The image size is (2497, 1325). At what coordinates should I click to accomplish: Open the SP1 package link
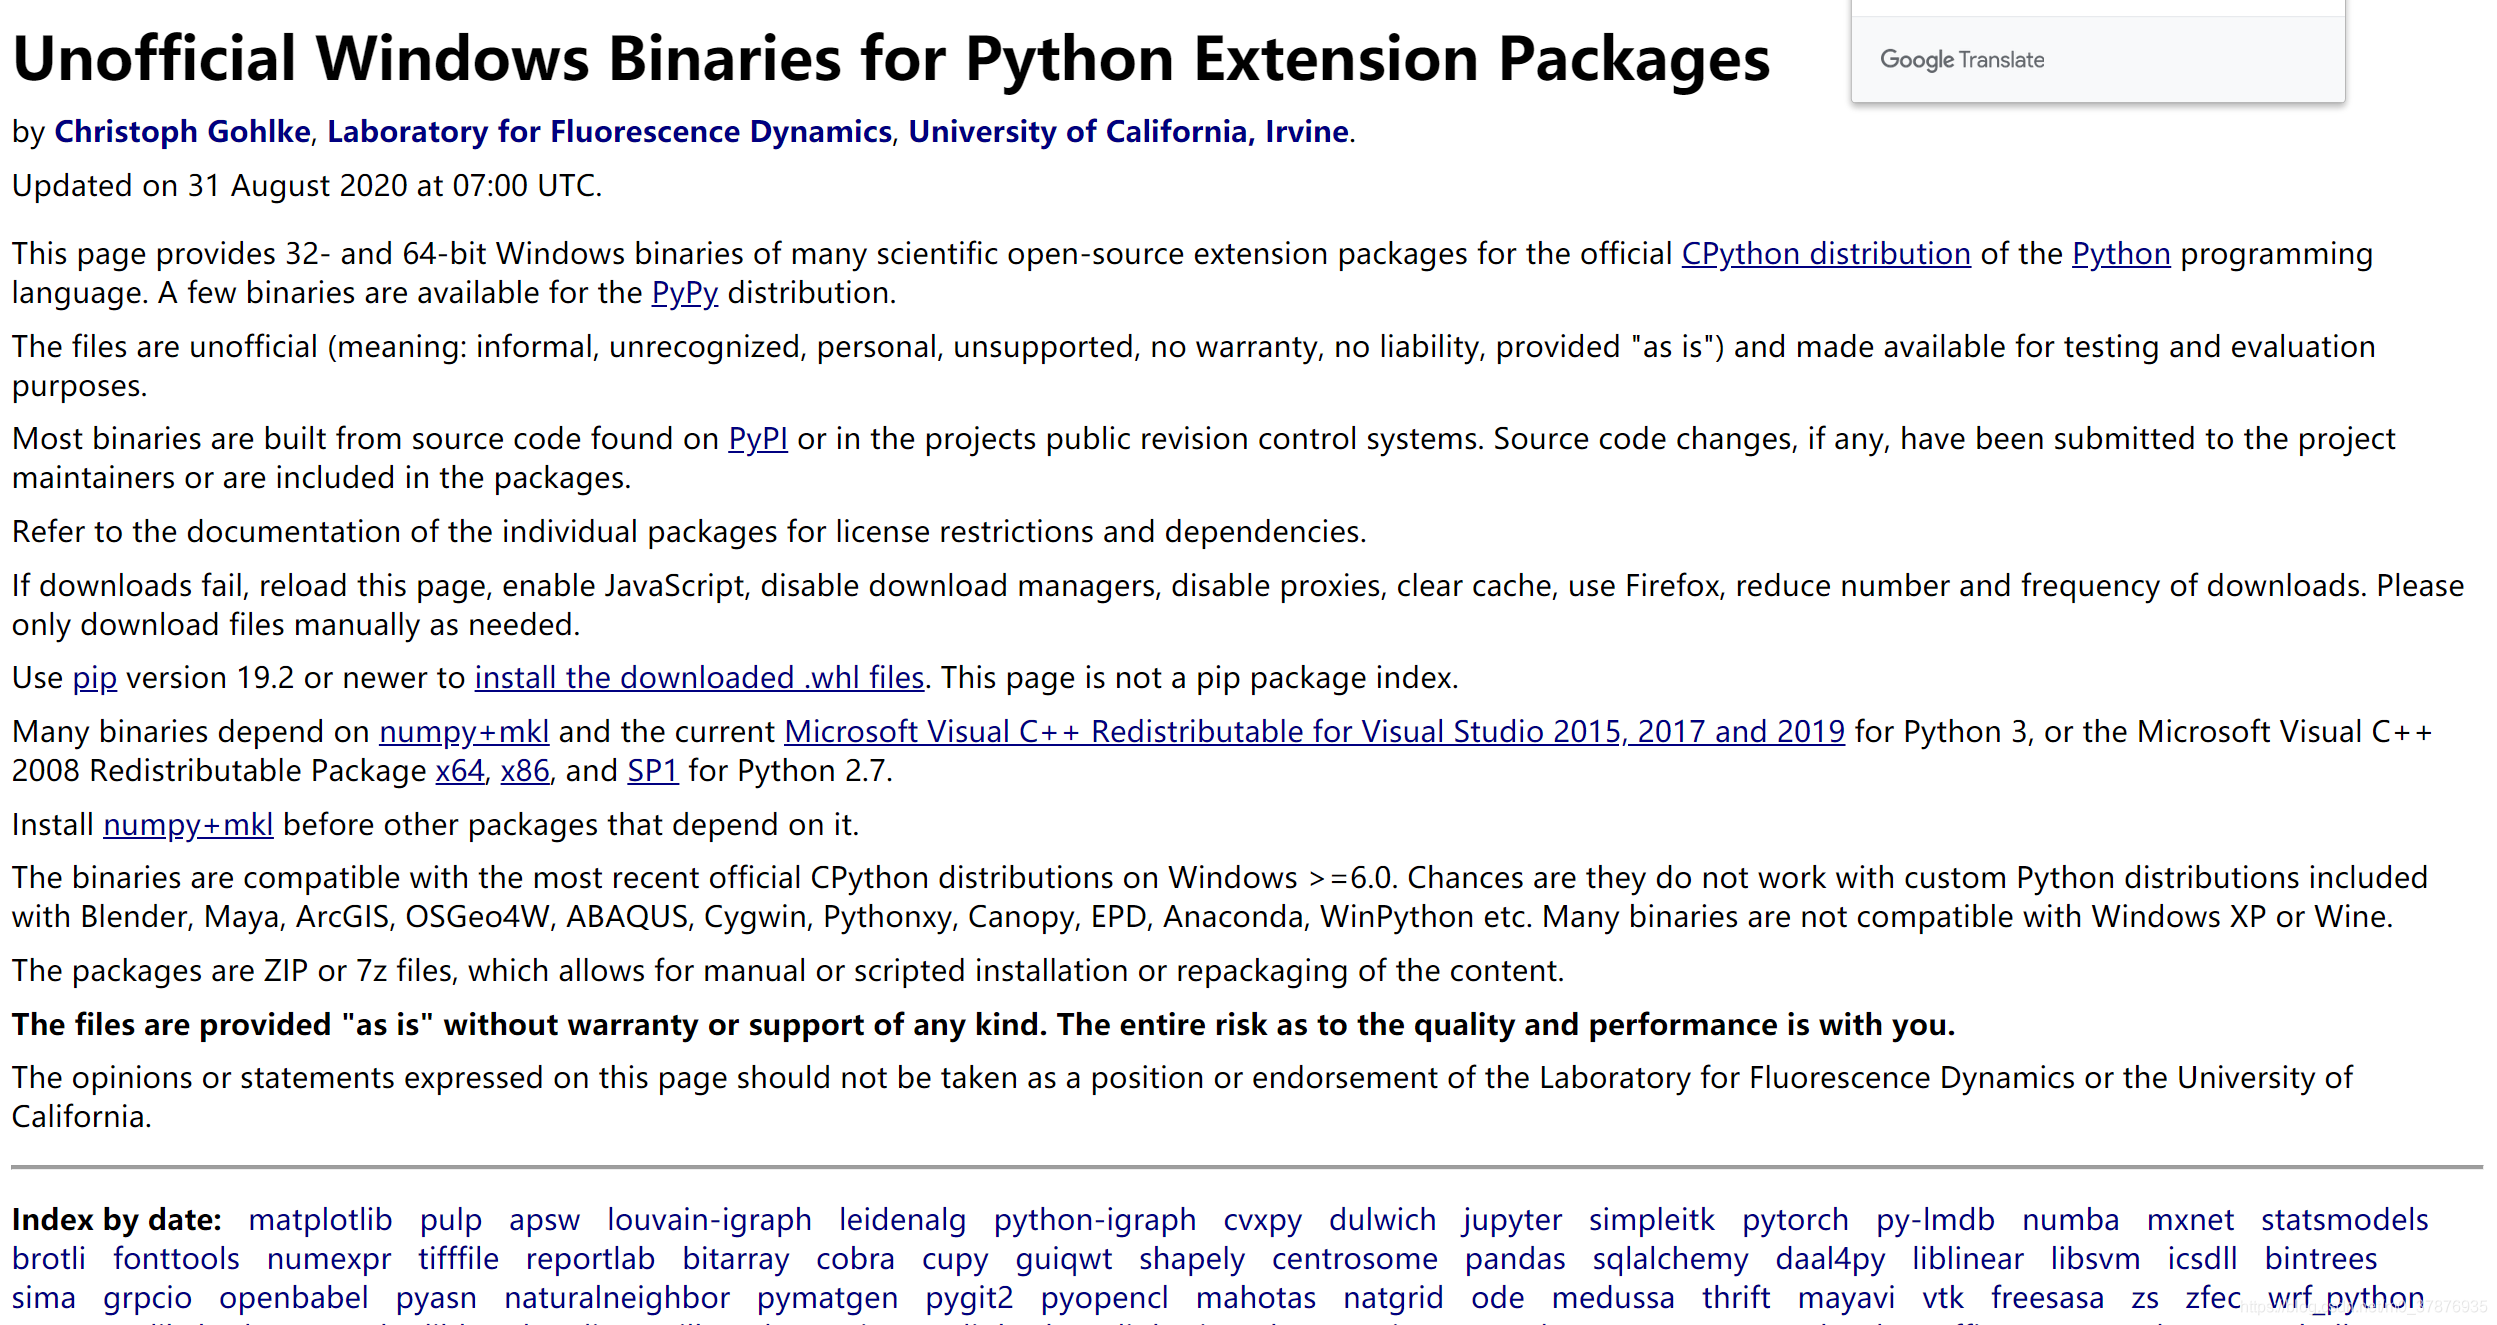point(652,771)
